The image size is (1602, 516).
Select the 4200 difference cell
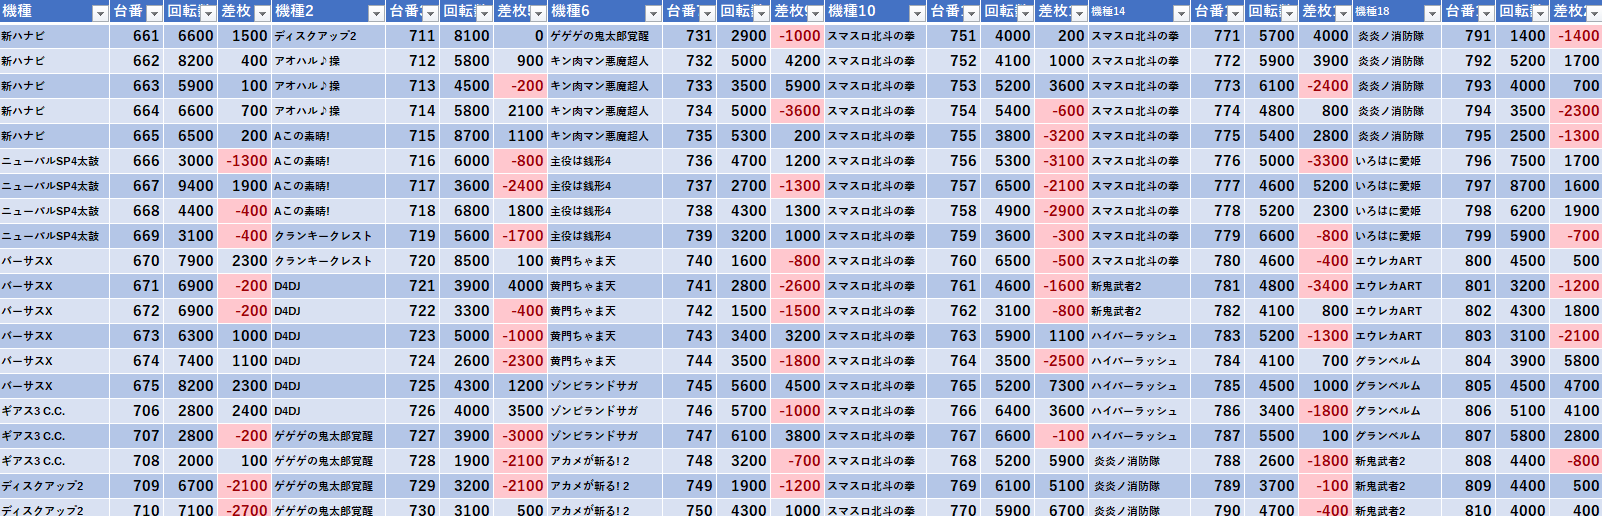click(798, 61)
